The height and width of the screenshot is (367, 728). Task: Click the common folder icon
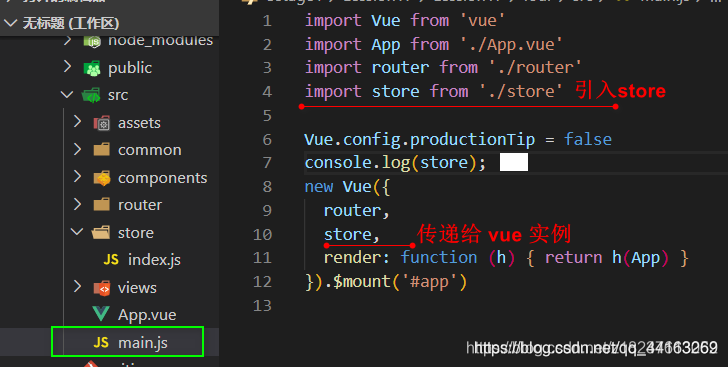[102, 150]
